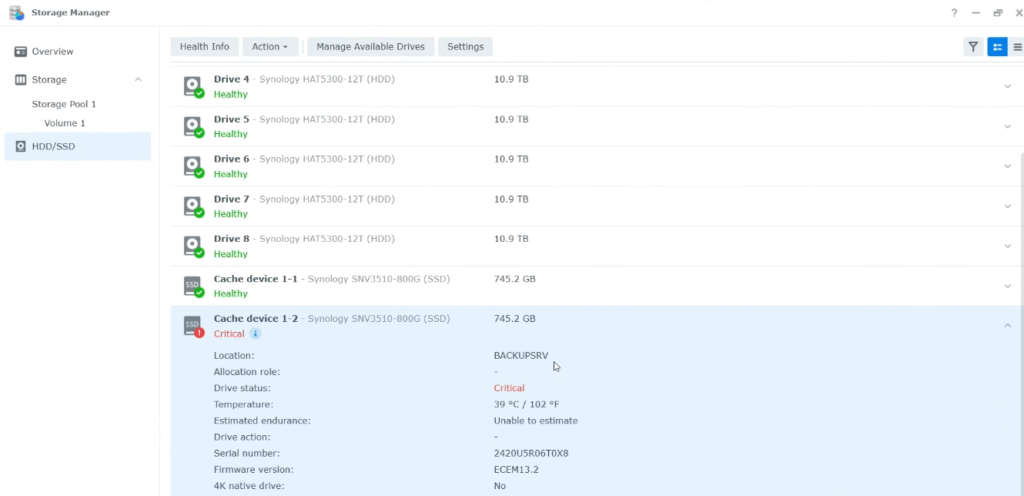Open Storage Pool 1 in the sidebar
Viewport: 1024px width, 496px height.
point(64,104)
